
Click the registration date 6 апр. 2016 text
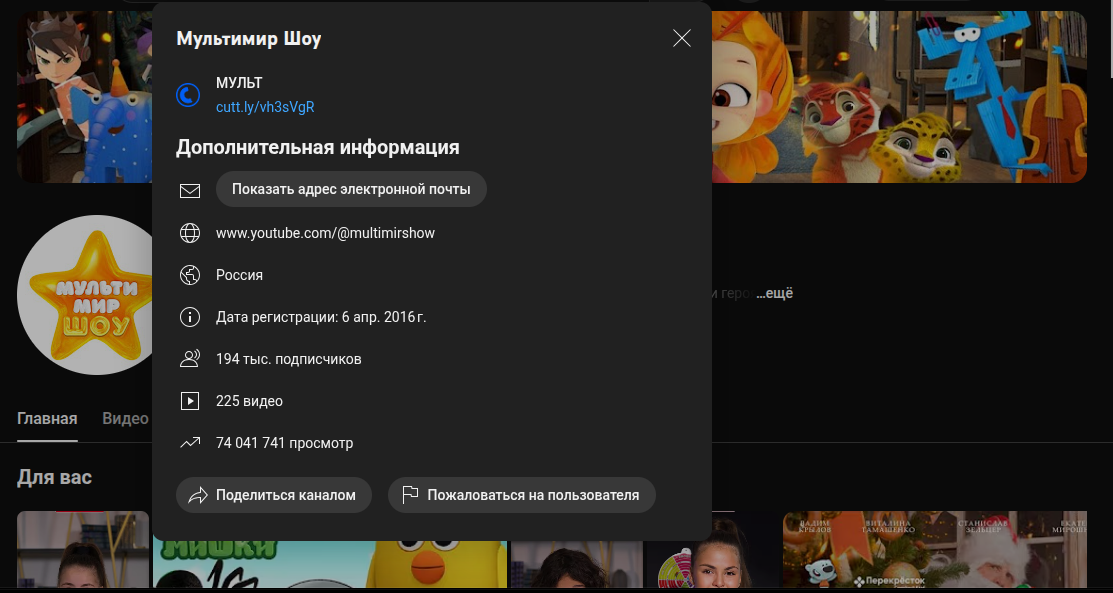(321, 317)
